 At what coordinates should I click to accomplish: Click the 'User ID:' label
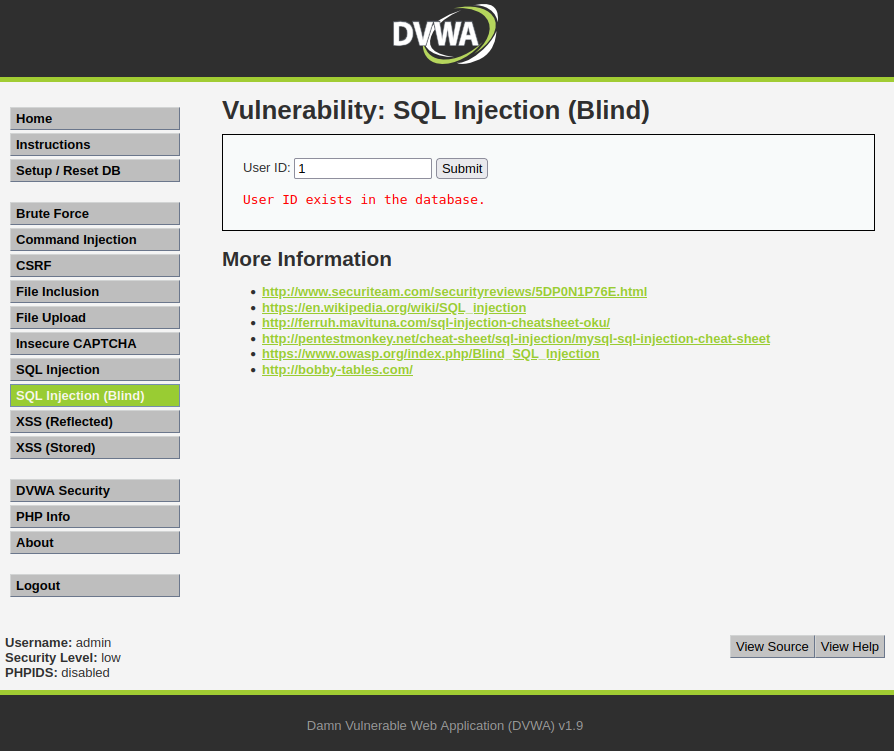click(x=266, y=168)
